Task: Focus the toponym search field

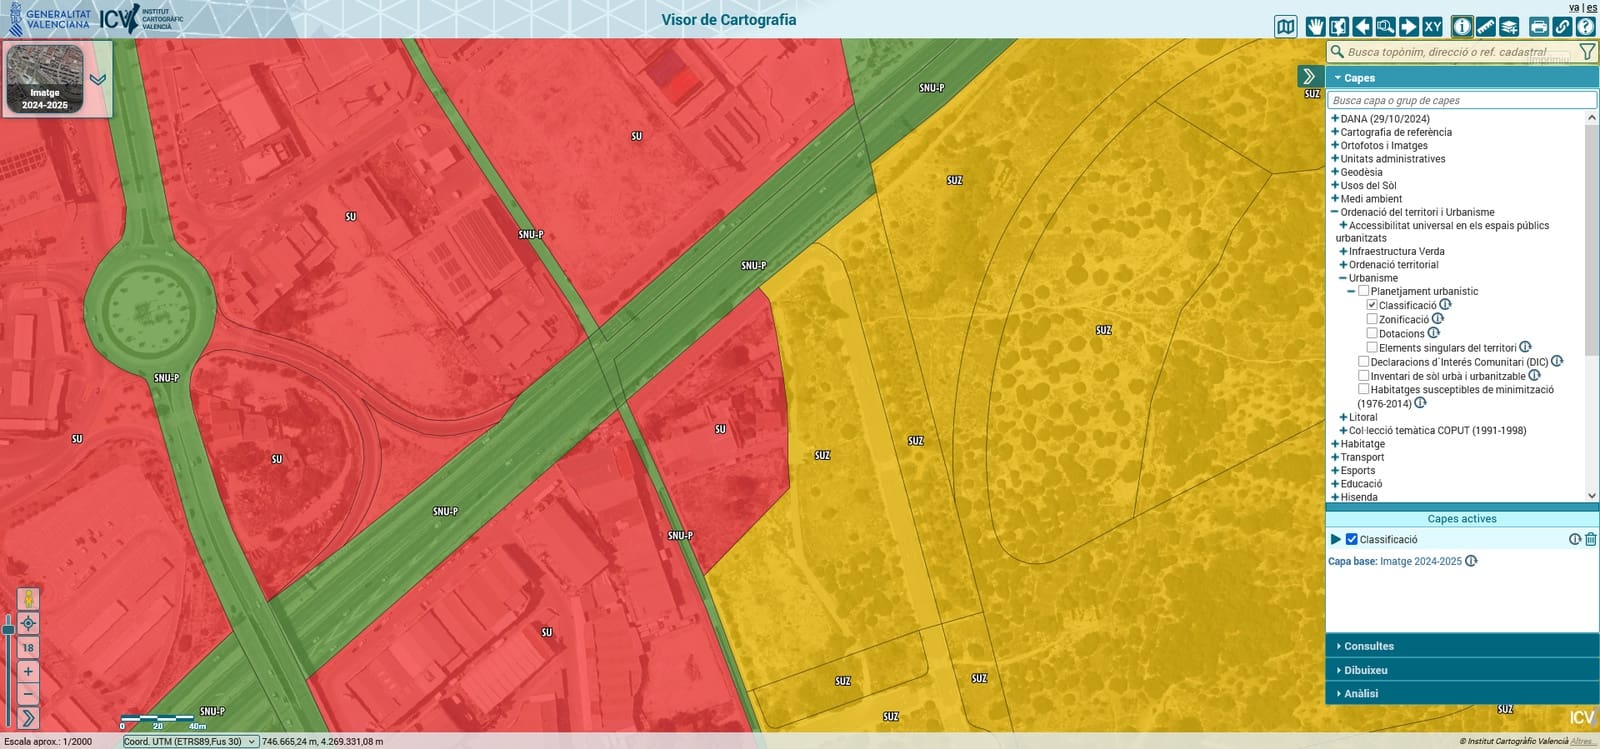Action: pos(1461,52)
